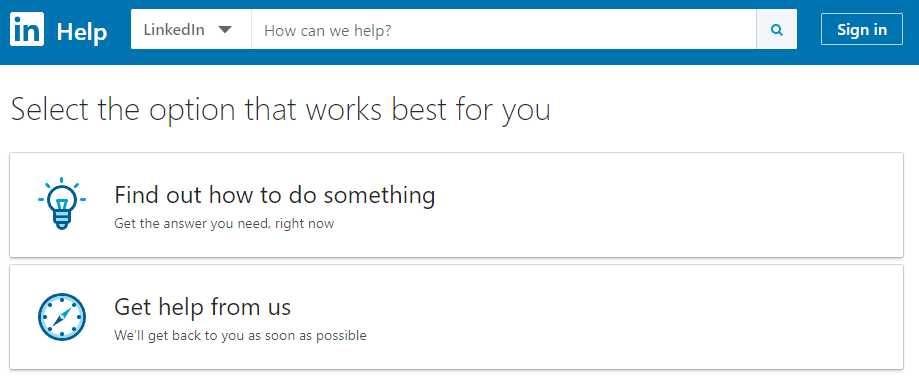Open the Help home text link

[x=82, y=31]
